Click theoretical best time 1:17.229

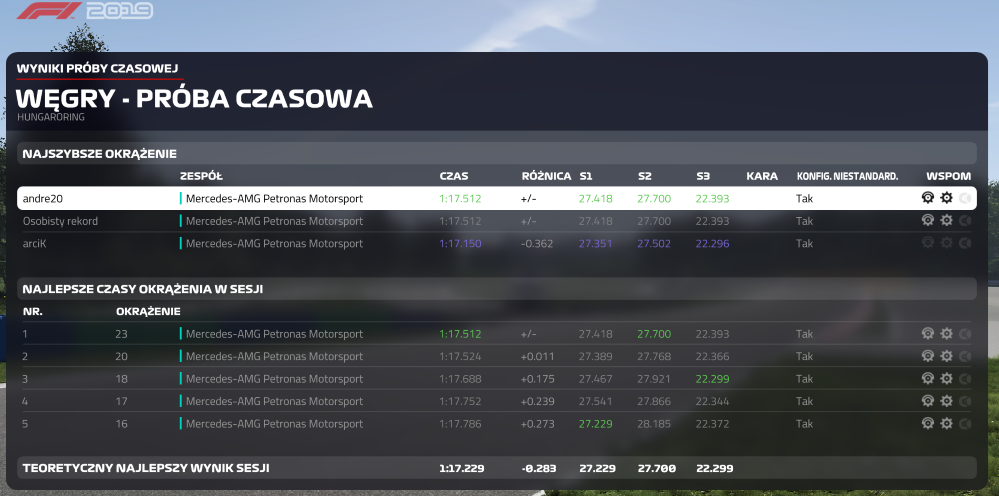(460, 468)
